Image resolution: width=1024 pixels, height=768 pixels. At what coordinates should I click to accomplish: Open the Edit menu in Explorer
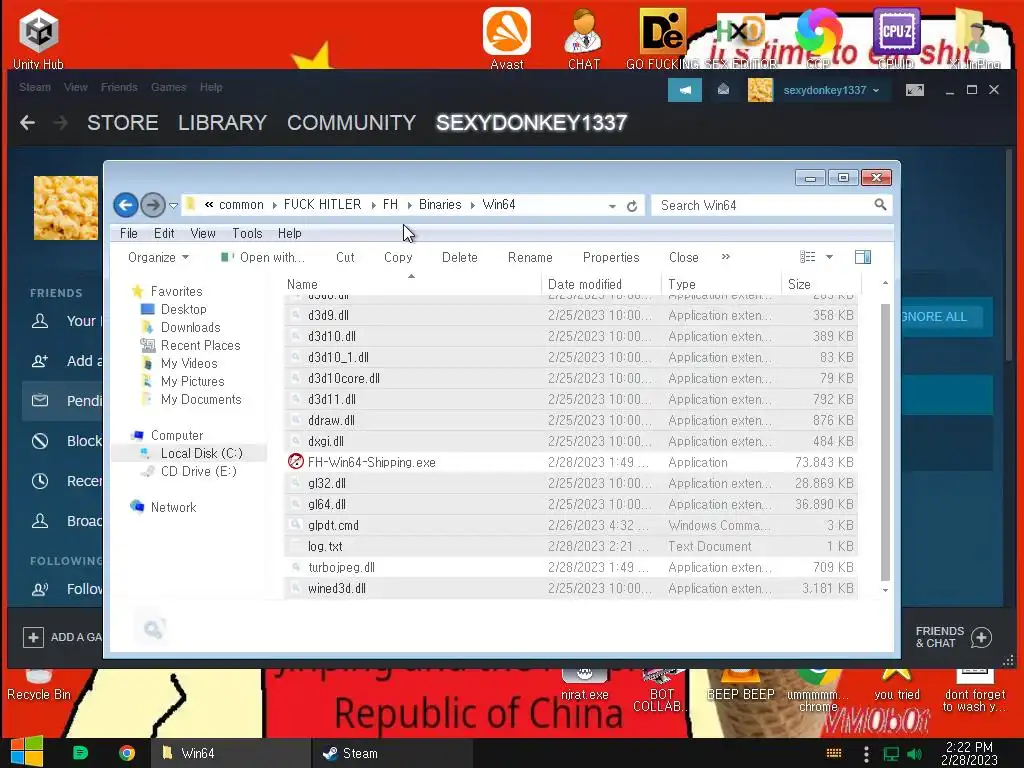tap(164, 233)
